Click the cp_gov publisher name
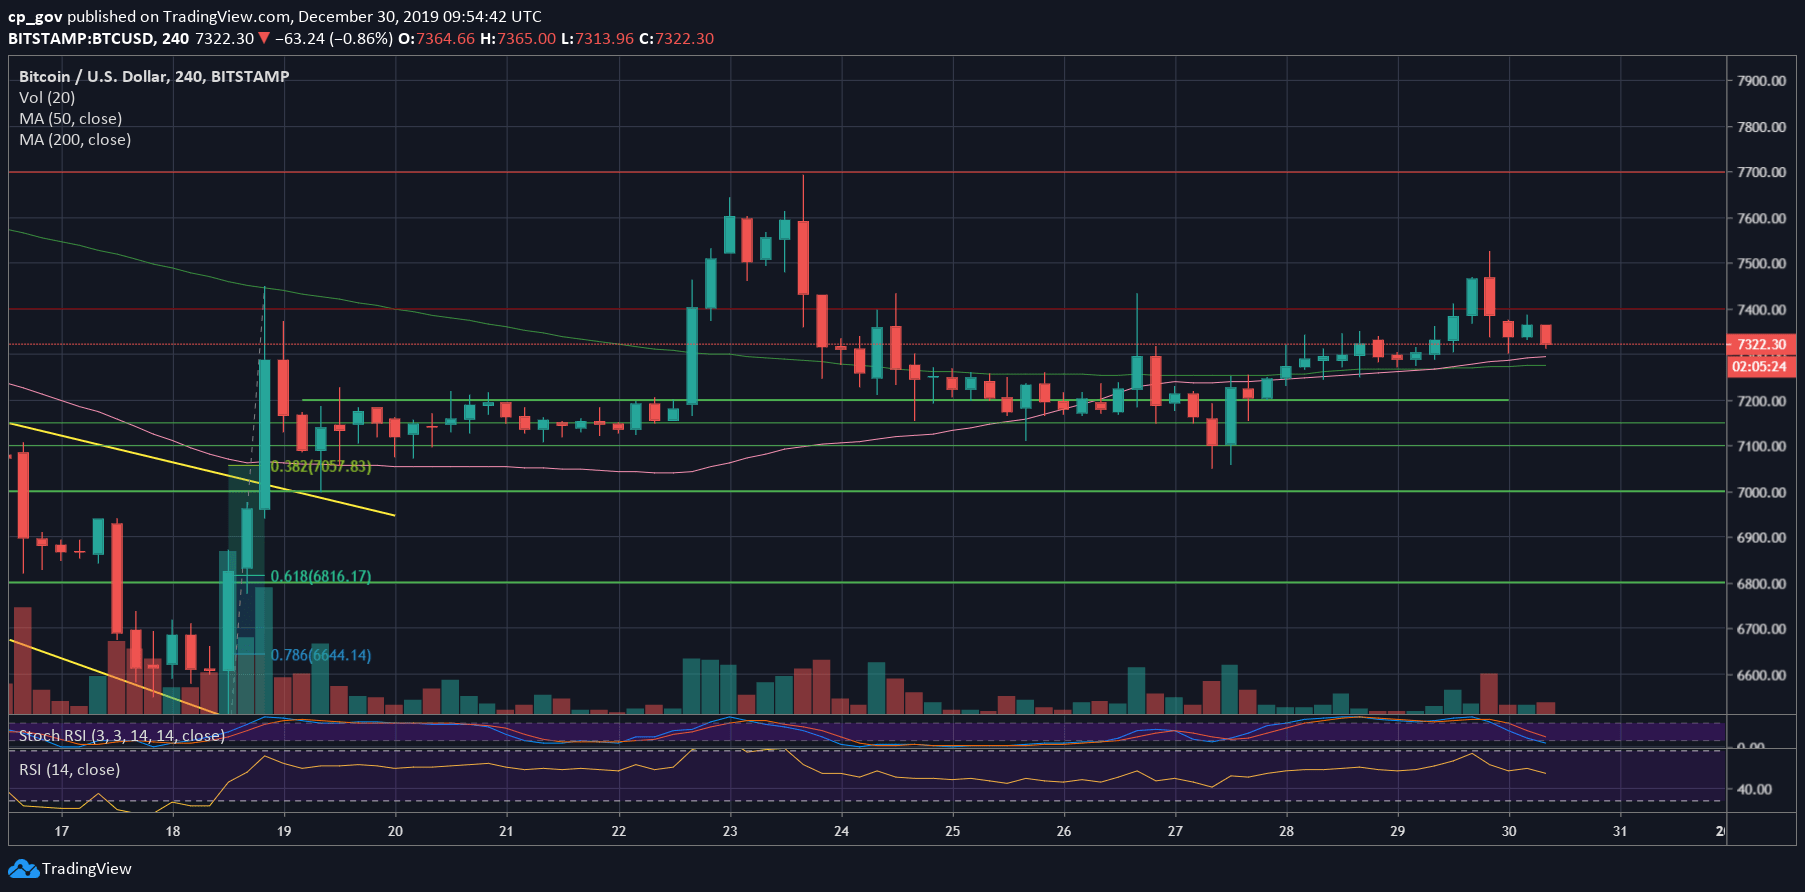This screenshot has height=892, width=1805. 35,17
